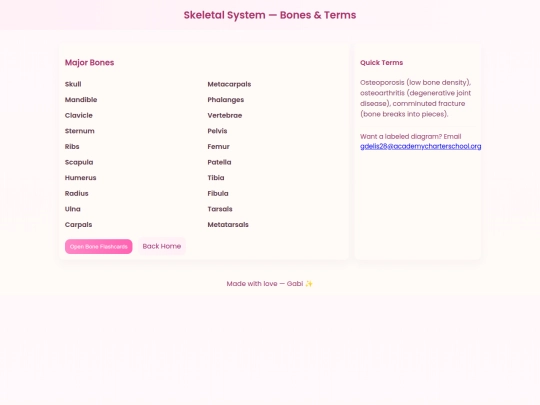Click the Skull bone entry

[x=73, y=84]
